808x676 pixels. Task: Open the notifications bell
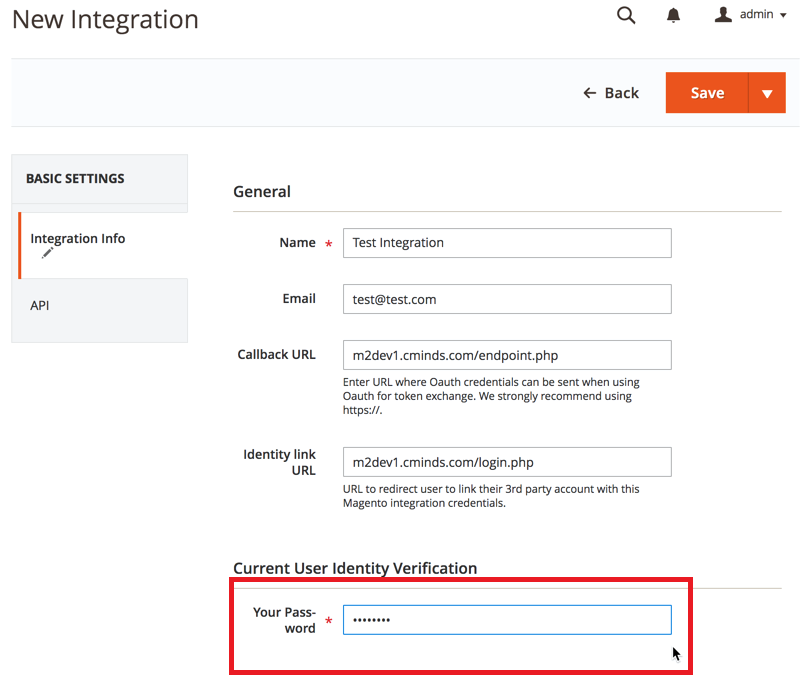[674, 15]
